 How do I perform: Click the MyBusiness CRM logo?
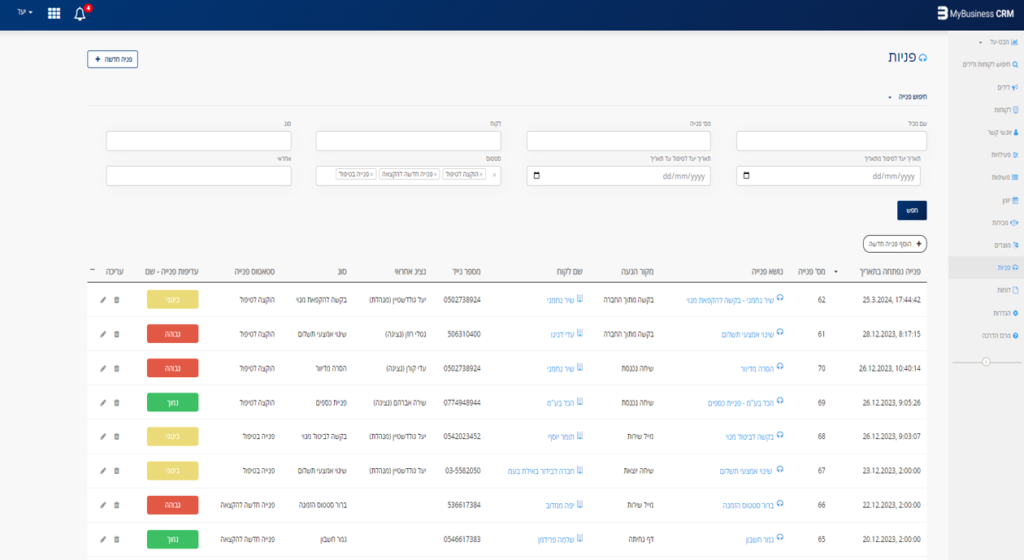coord(975,13)
